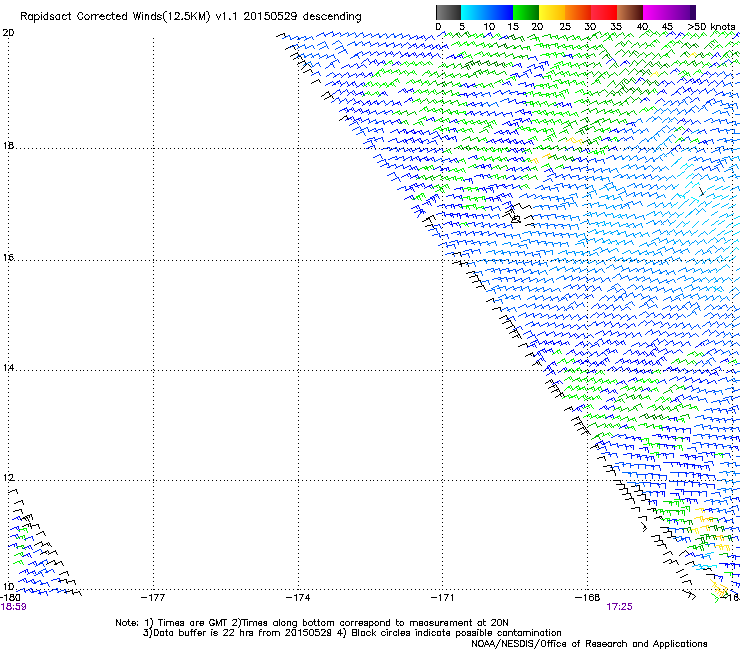Click the longitude label '-180'
Viewport: 740px width, 650px height.
10,598
